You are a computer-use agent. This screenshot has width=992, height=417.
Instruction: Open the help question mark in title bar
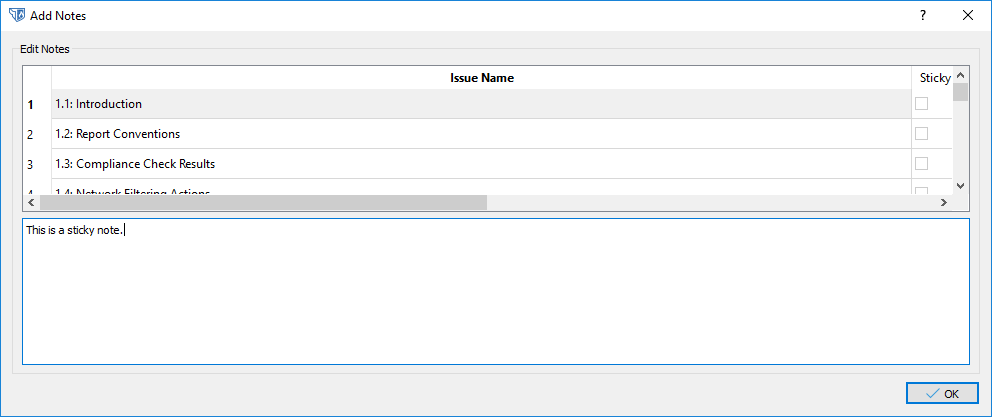(923, 16)
